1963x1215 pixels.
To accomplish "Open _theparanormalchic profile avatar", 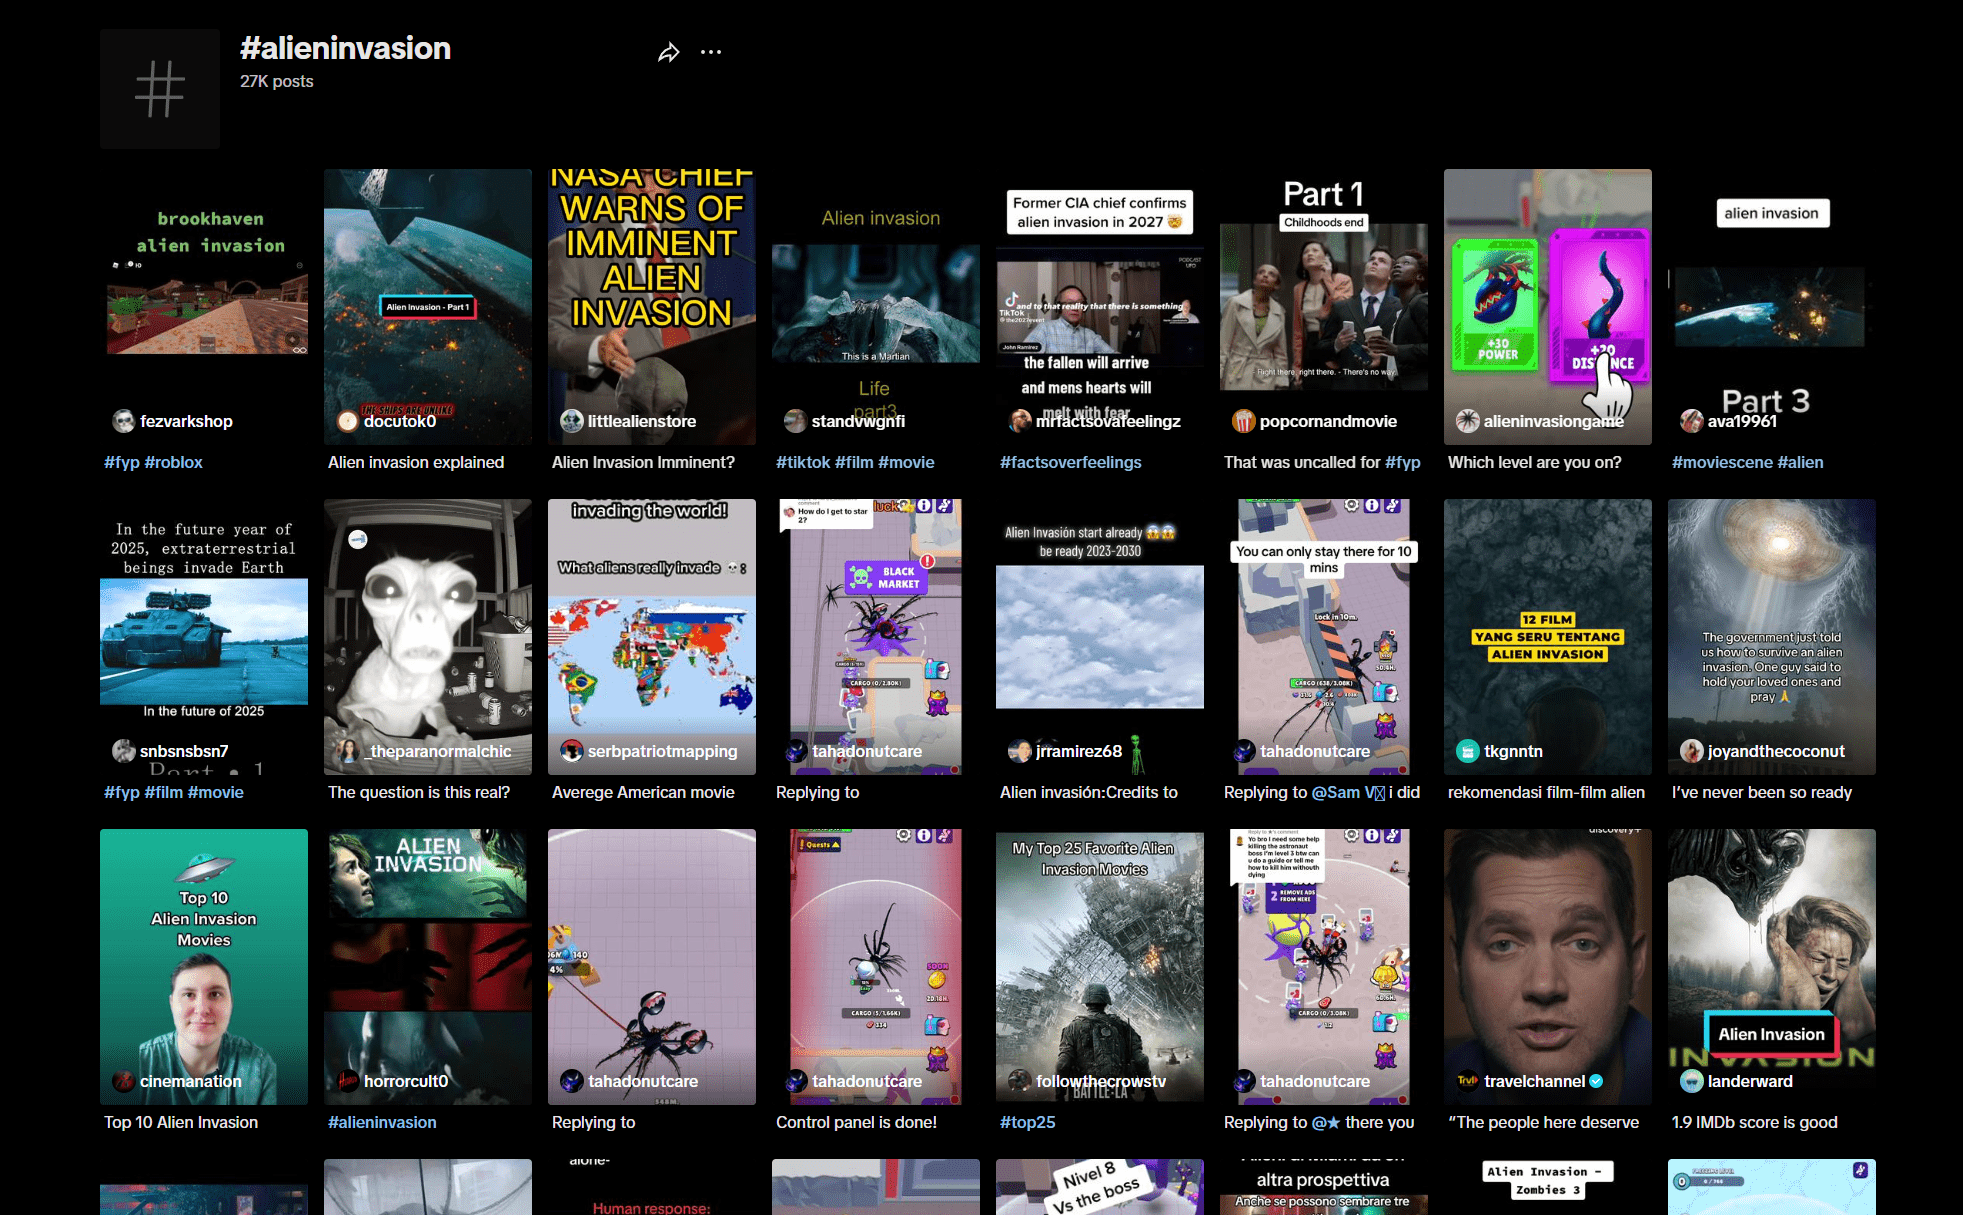I will [x=347, y=751].
